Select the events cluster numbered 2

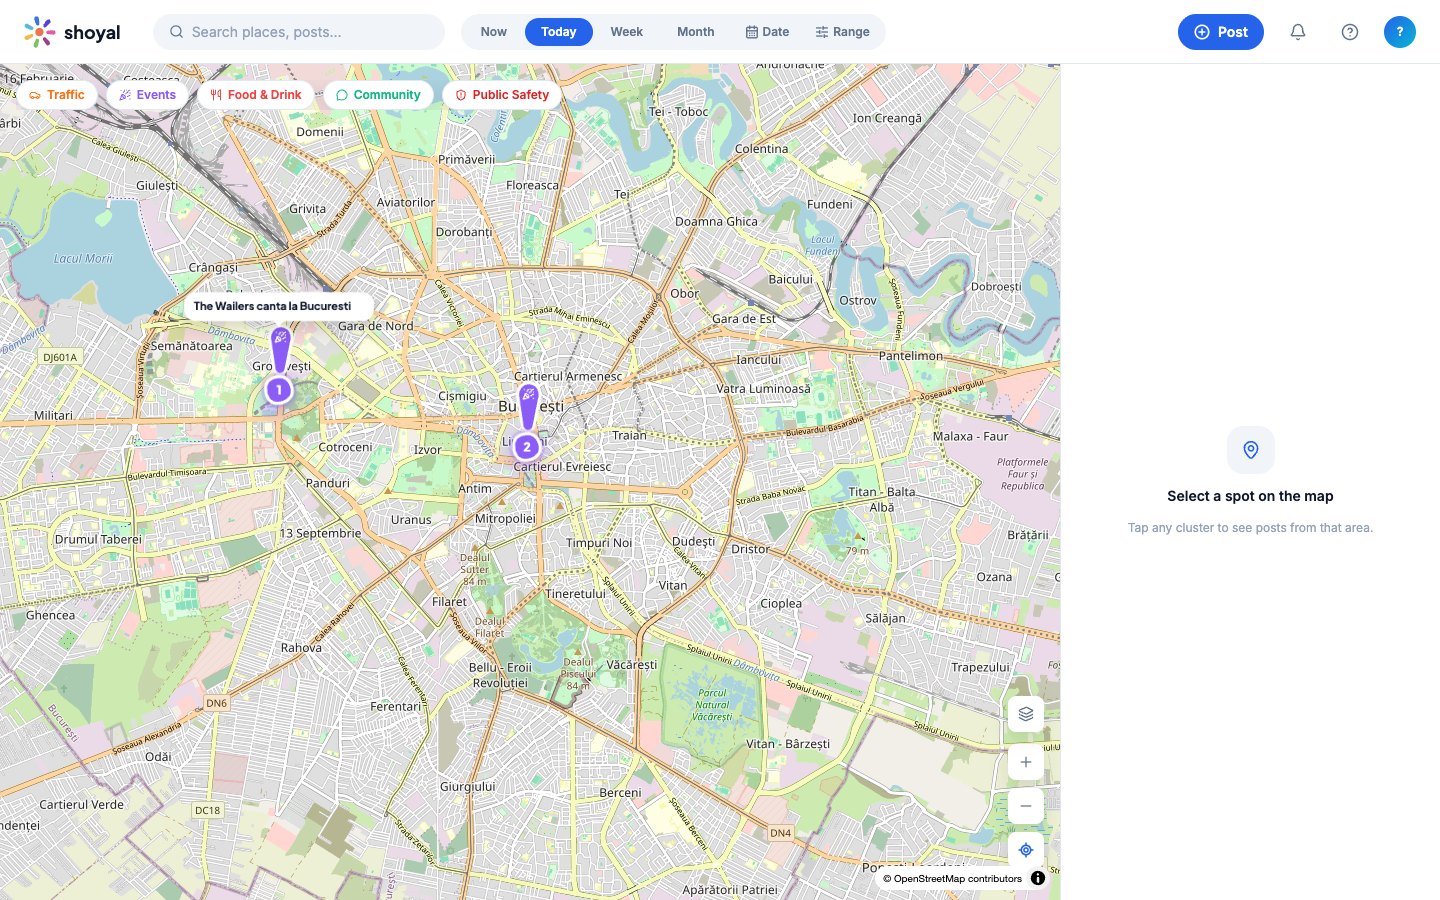[x=527, y=447]
